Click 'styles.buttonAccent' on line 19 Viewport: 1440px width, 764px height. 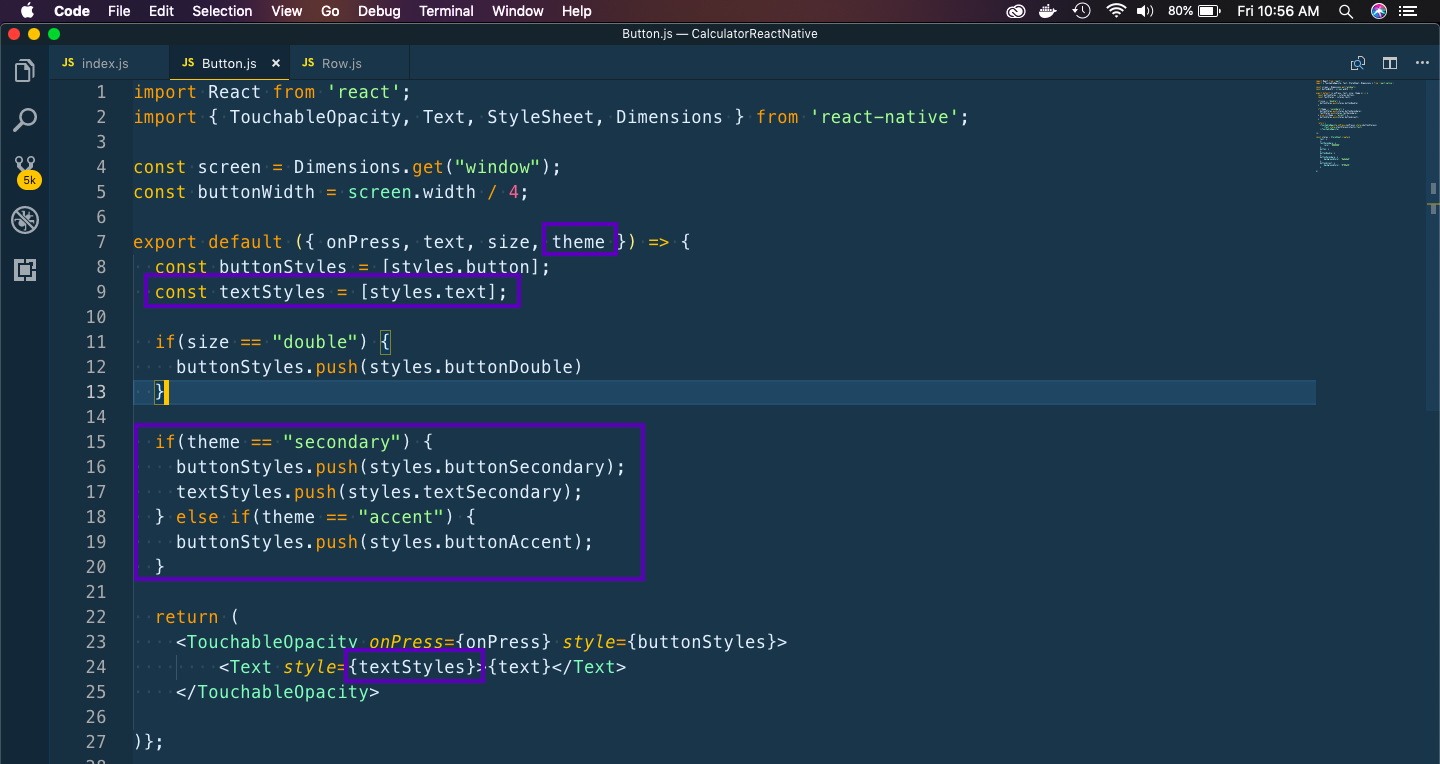475,542
